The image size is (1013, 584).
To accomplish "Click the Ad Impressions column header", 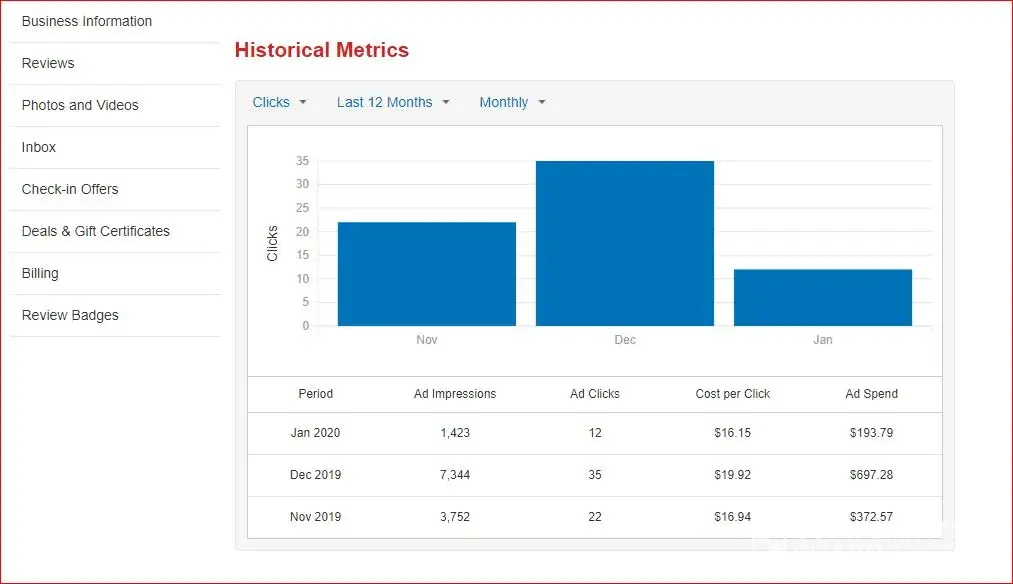I will point(455,394).
